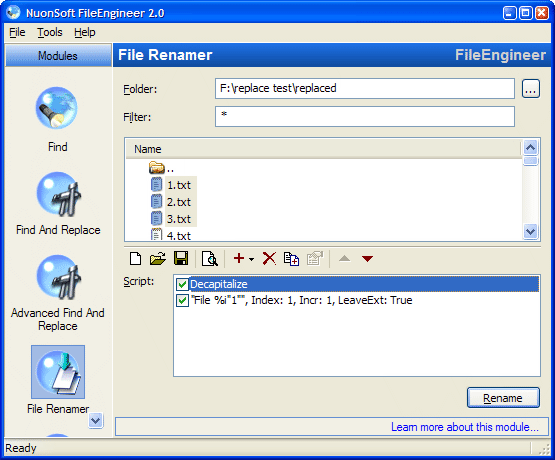This screenshot has width=555, height=460.
Task: Open a saved script with folder icon
Action: click(x=158, y=259)
